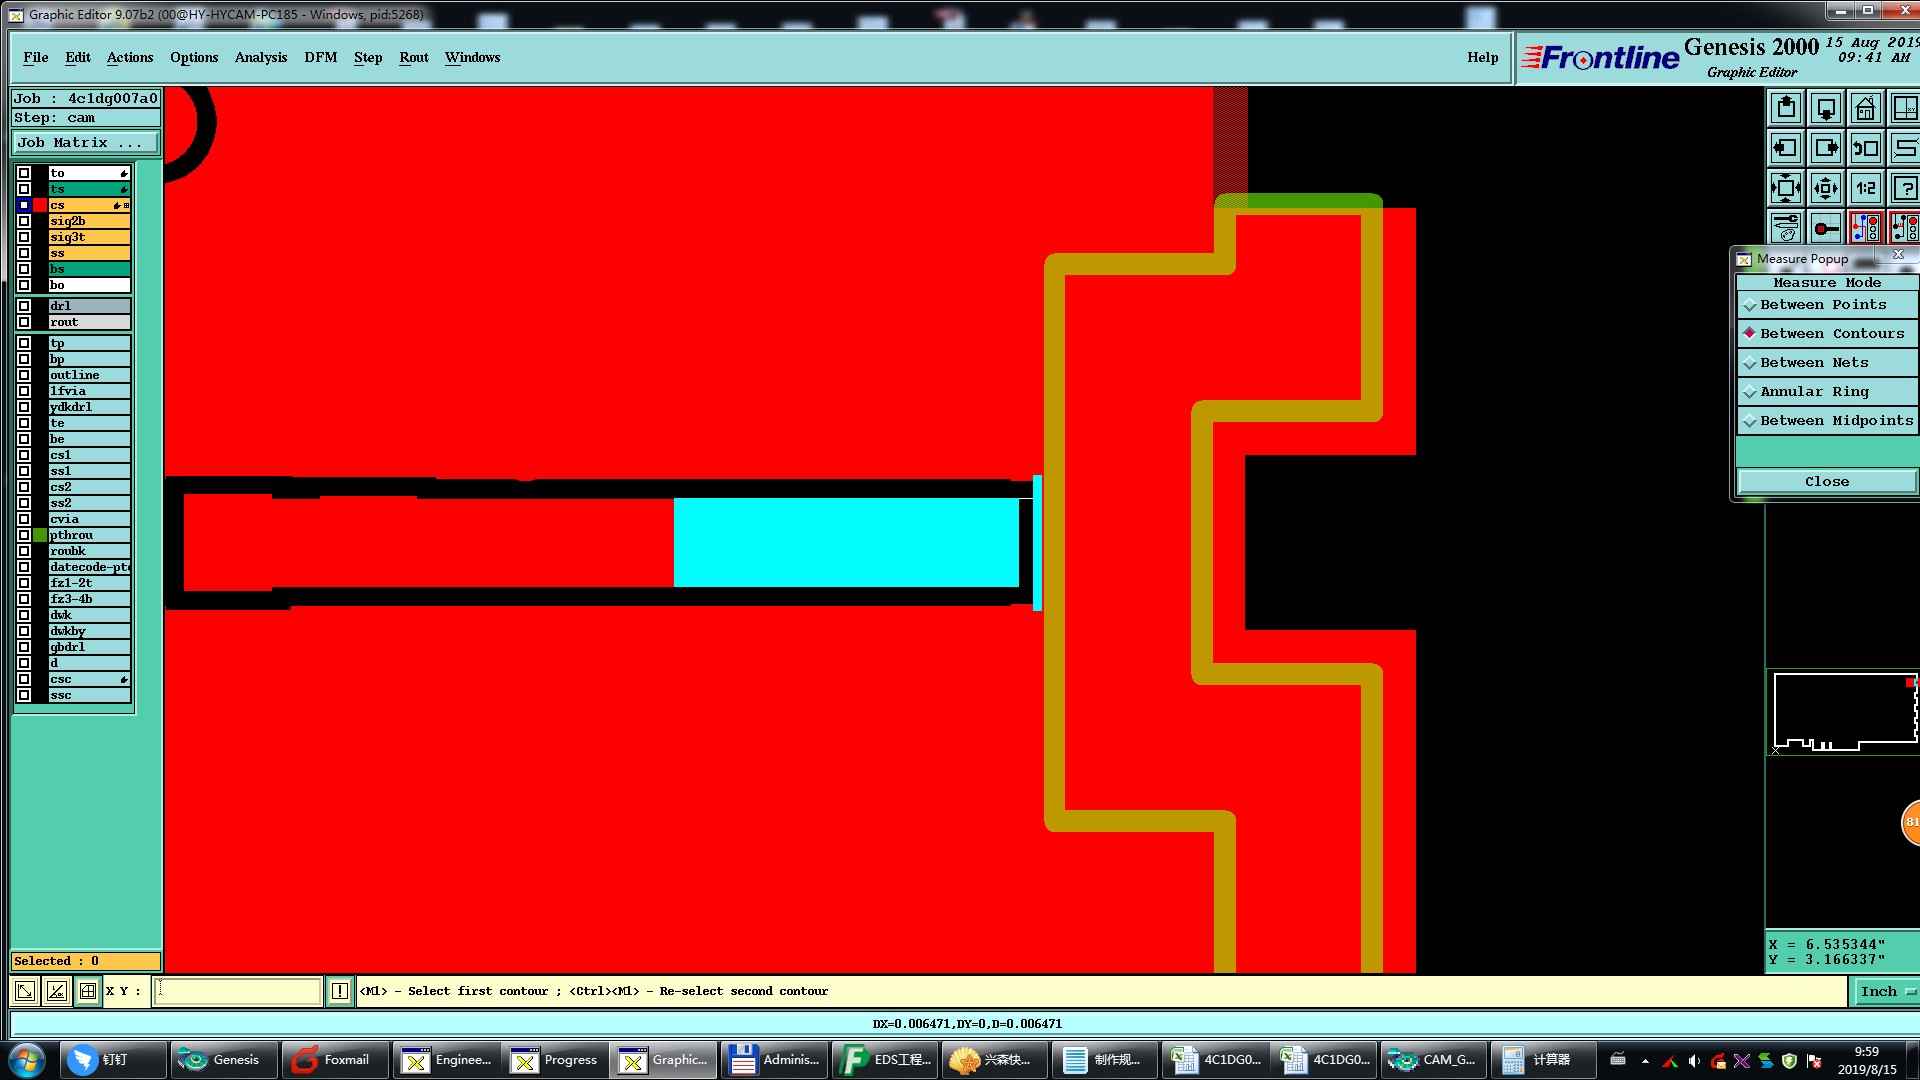1920x1080 pixels.
Task: Toggle the checkbox for layer sig2b
Action: tap(24, 221)
